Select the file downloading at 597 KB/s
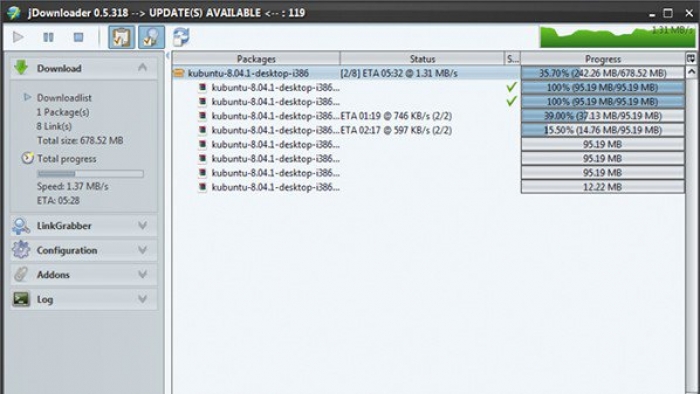 click(x=346, y=130)
